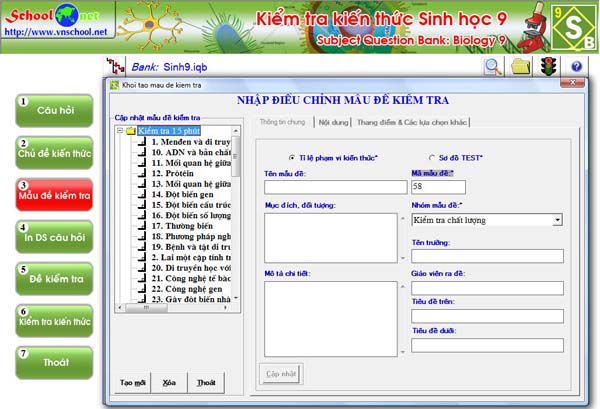The height and width of the screenshot is (409, 600).
Task: Click Mô tả chi tiết scroll up arrow
Action: 403,286
